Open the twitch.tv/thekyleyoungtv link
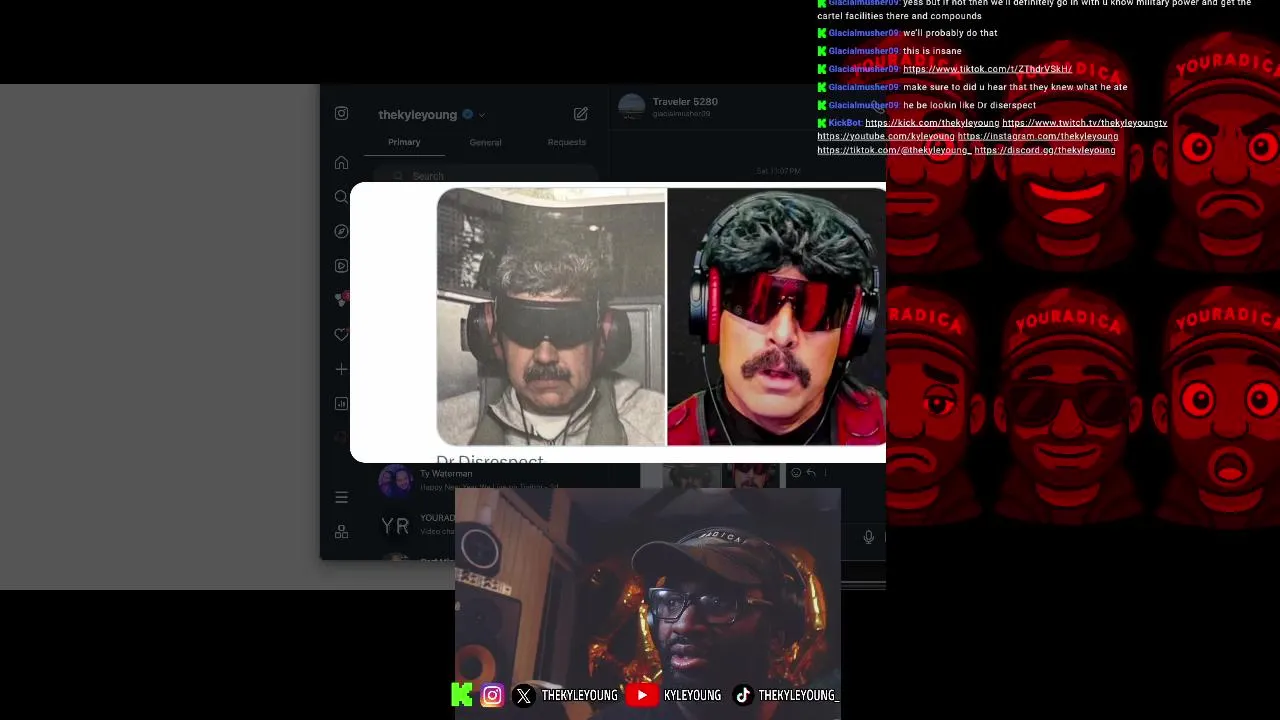The image size is (1280, 720). [1084, 123]
